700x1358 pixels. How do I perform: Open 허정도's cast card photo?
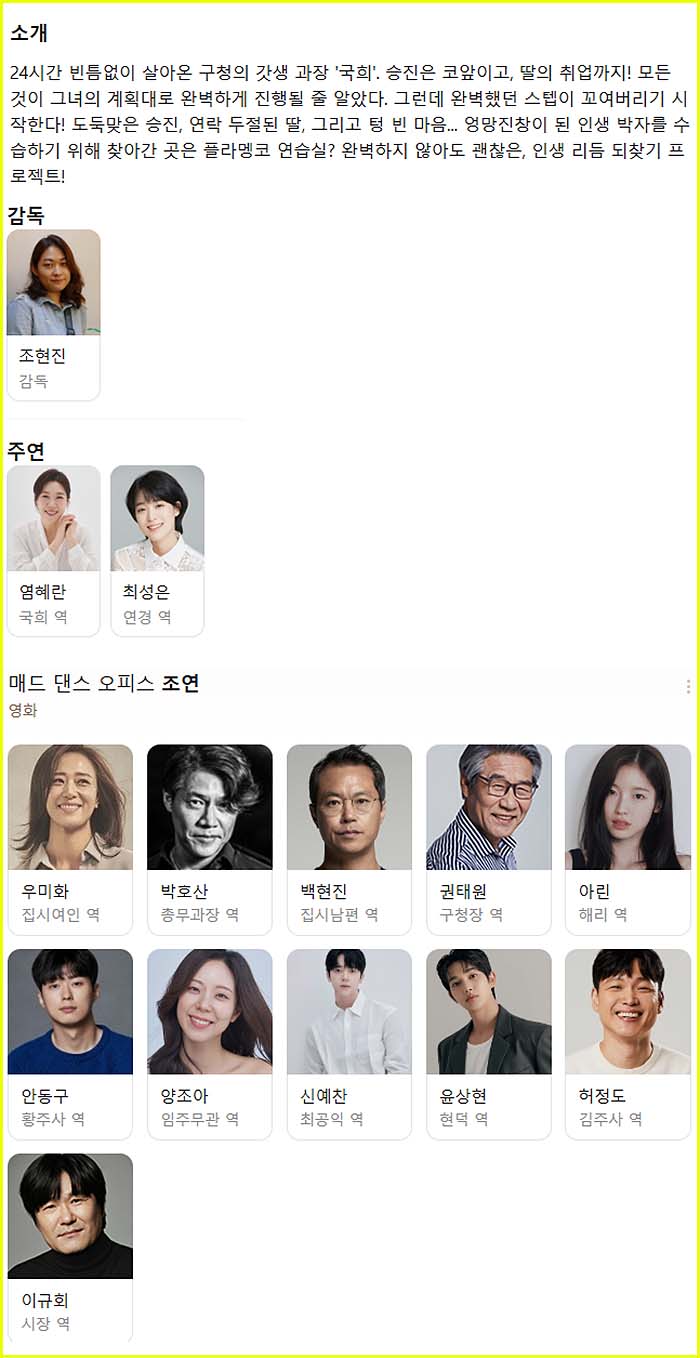click(x=628, y=1012)
